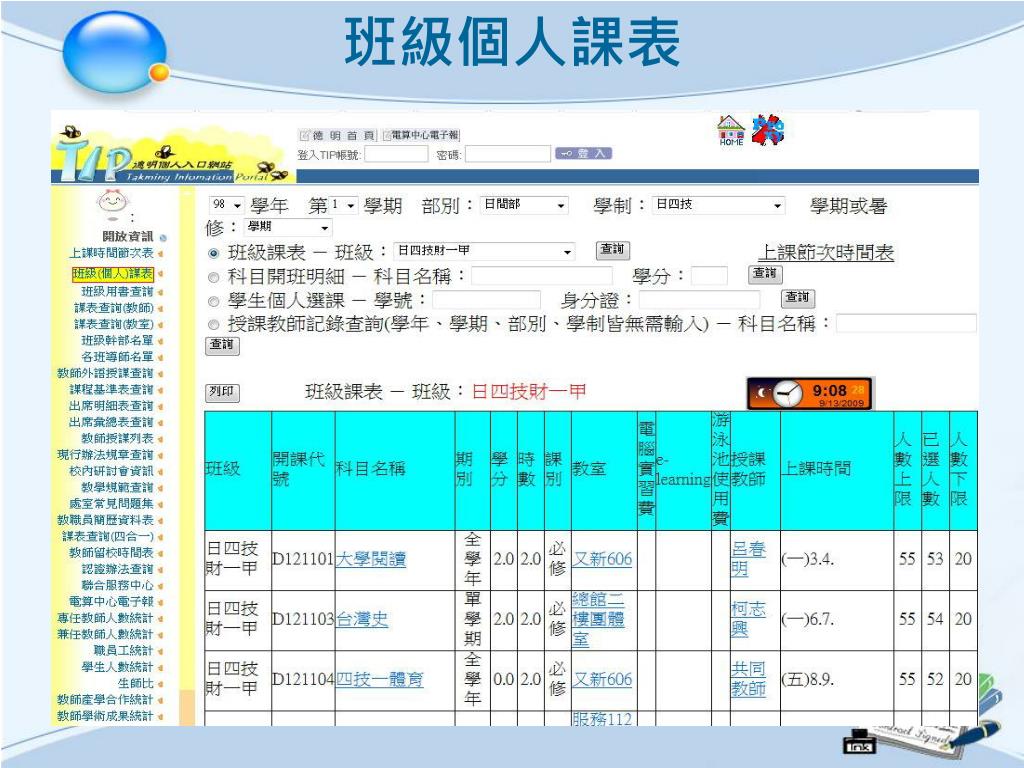The height and width of the screenshot is (768, 1024).
Task: Open 各班導師名單 in the sidebar
Action: (x=117, y=357)
